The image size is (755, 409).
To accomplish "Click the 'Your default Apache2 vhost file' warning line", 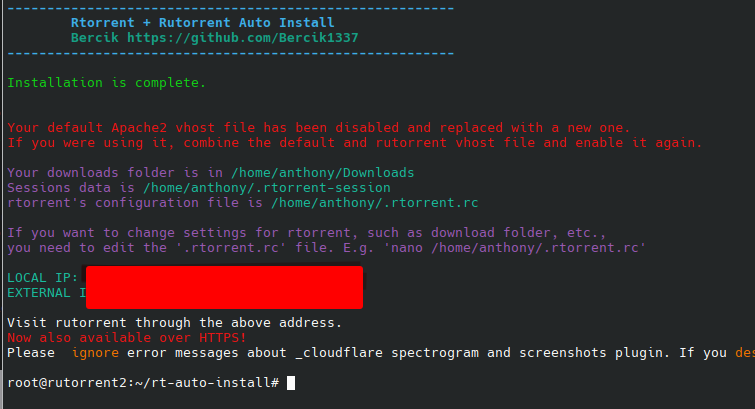I will 318,128.
